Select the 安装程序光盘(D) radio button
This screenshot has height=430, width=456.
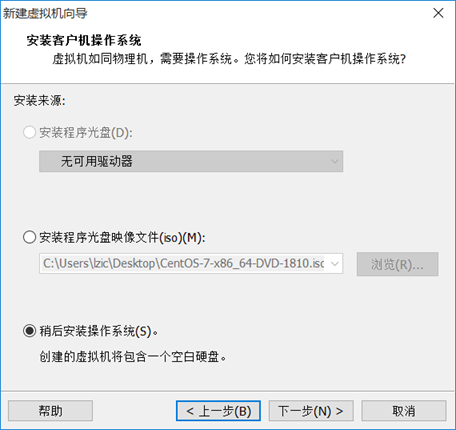(29, 132)
